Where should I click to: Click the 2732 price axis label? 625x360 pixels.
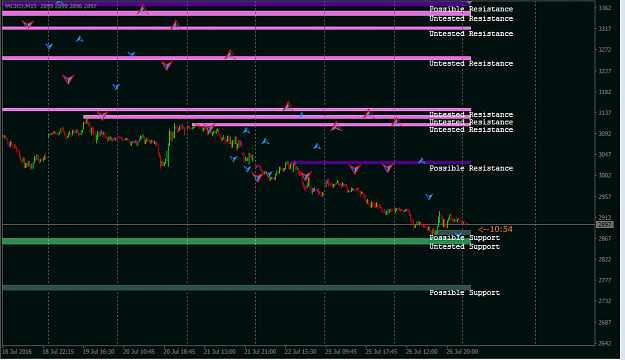coord(605,301)
